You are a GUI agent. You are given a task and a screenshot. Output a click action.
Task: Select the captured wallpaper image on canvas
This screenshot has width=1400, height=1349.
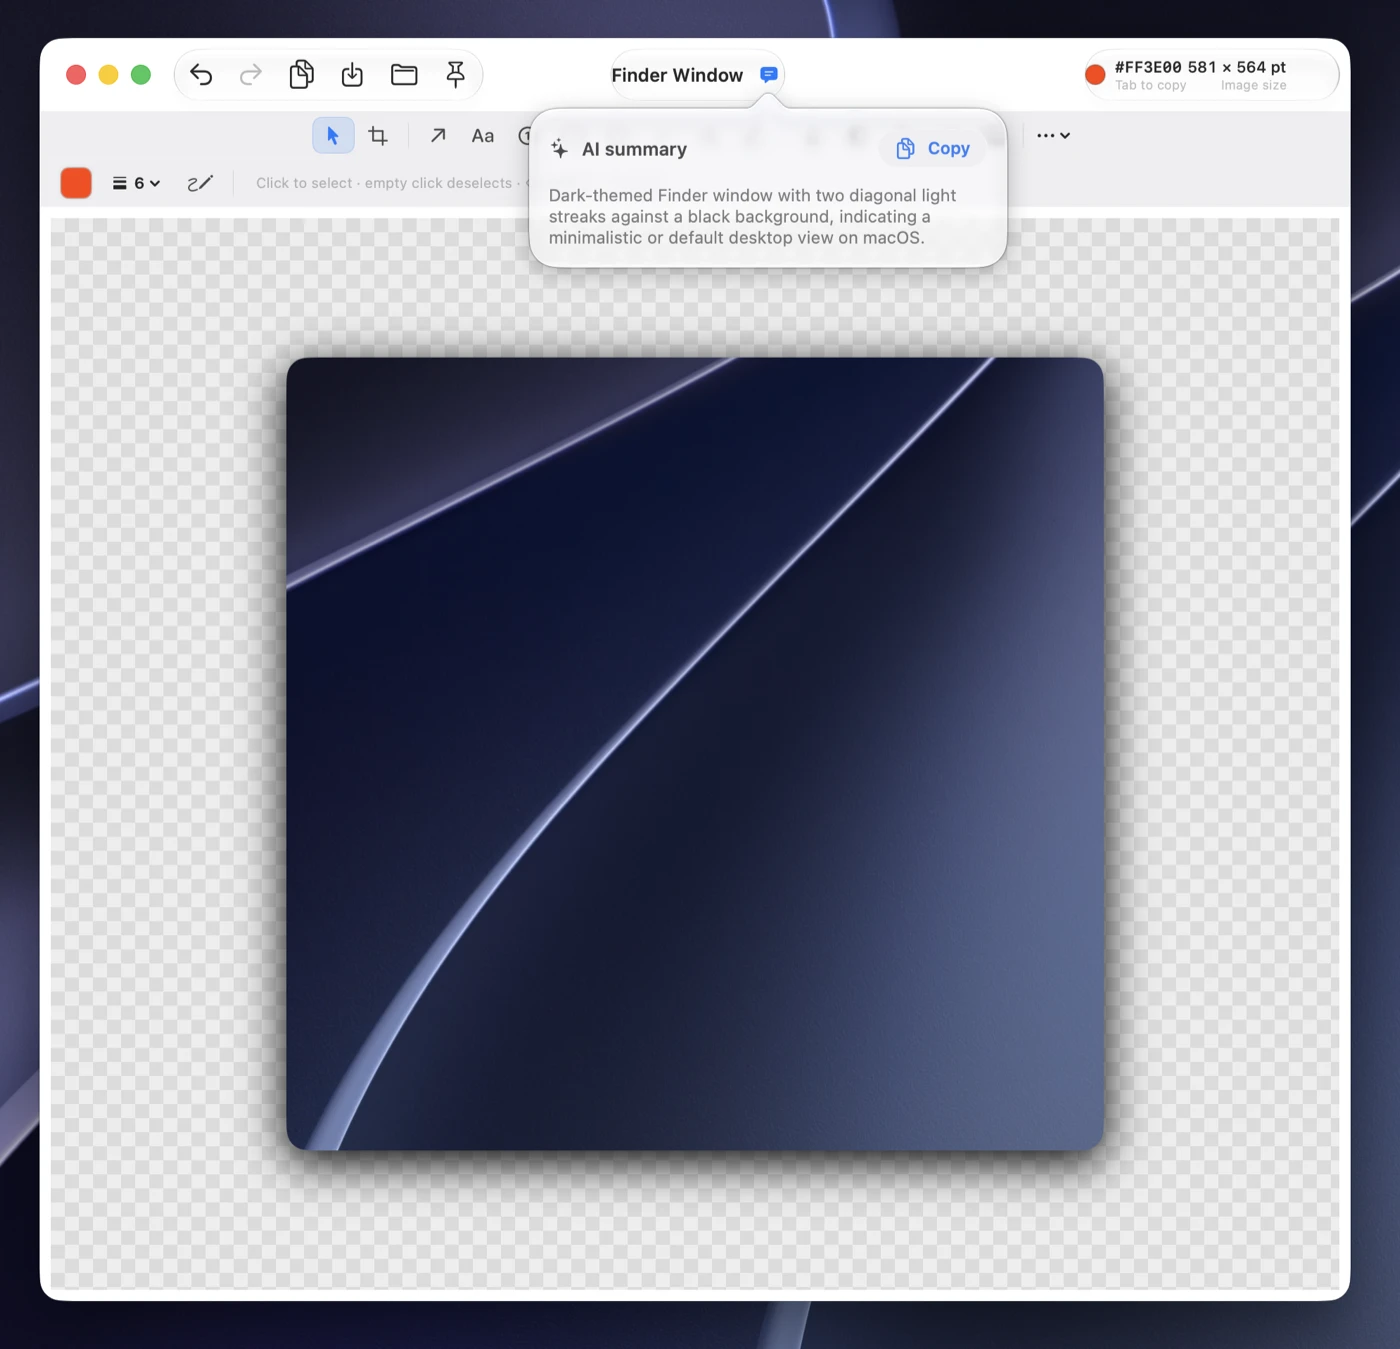pos(695,754)
